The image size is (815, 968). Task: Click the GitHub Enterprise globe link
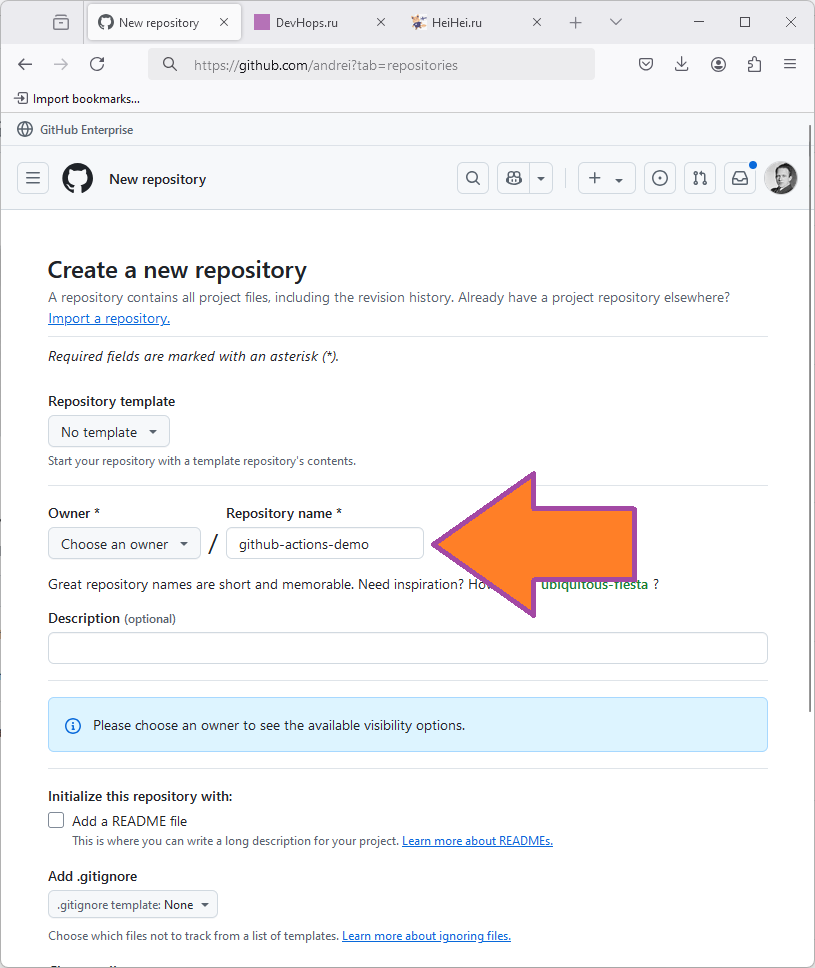point(75,130)
